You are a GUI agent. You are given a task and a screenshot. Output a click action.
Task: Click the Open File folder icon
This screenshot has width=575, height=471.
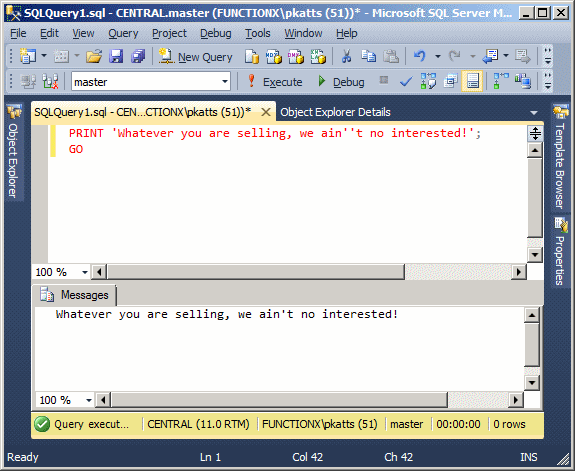click(94, 56)
